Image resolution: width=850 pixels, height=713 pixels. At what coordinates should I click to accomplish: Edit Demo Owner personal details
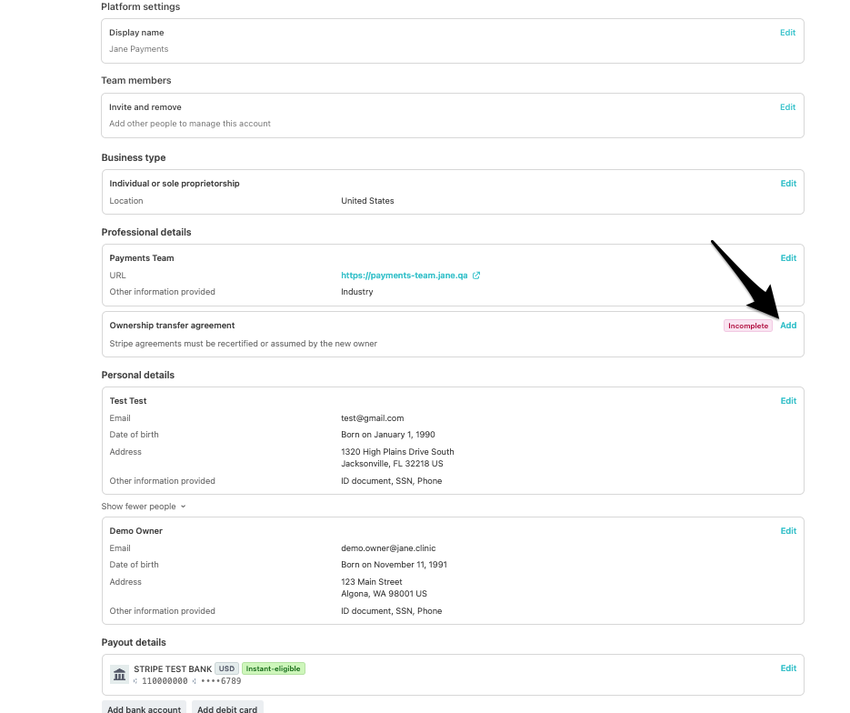[x=788, y=531]
